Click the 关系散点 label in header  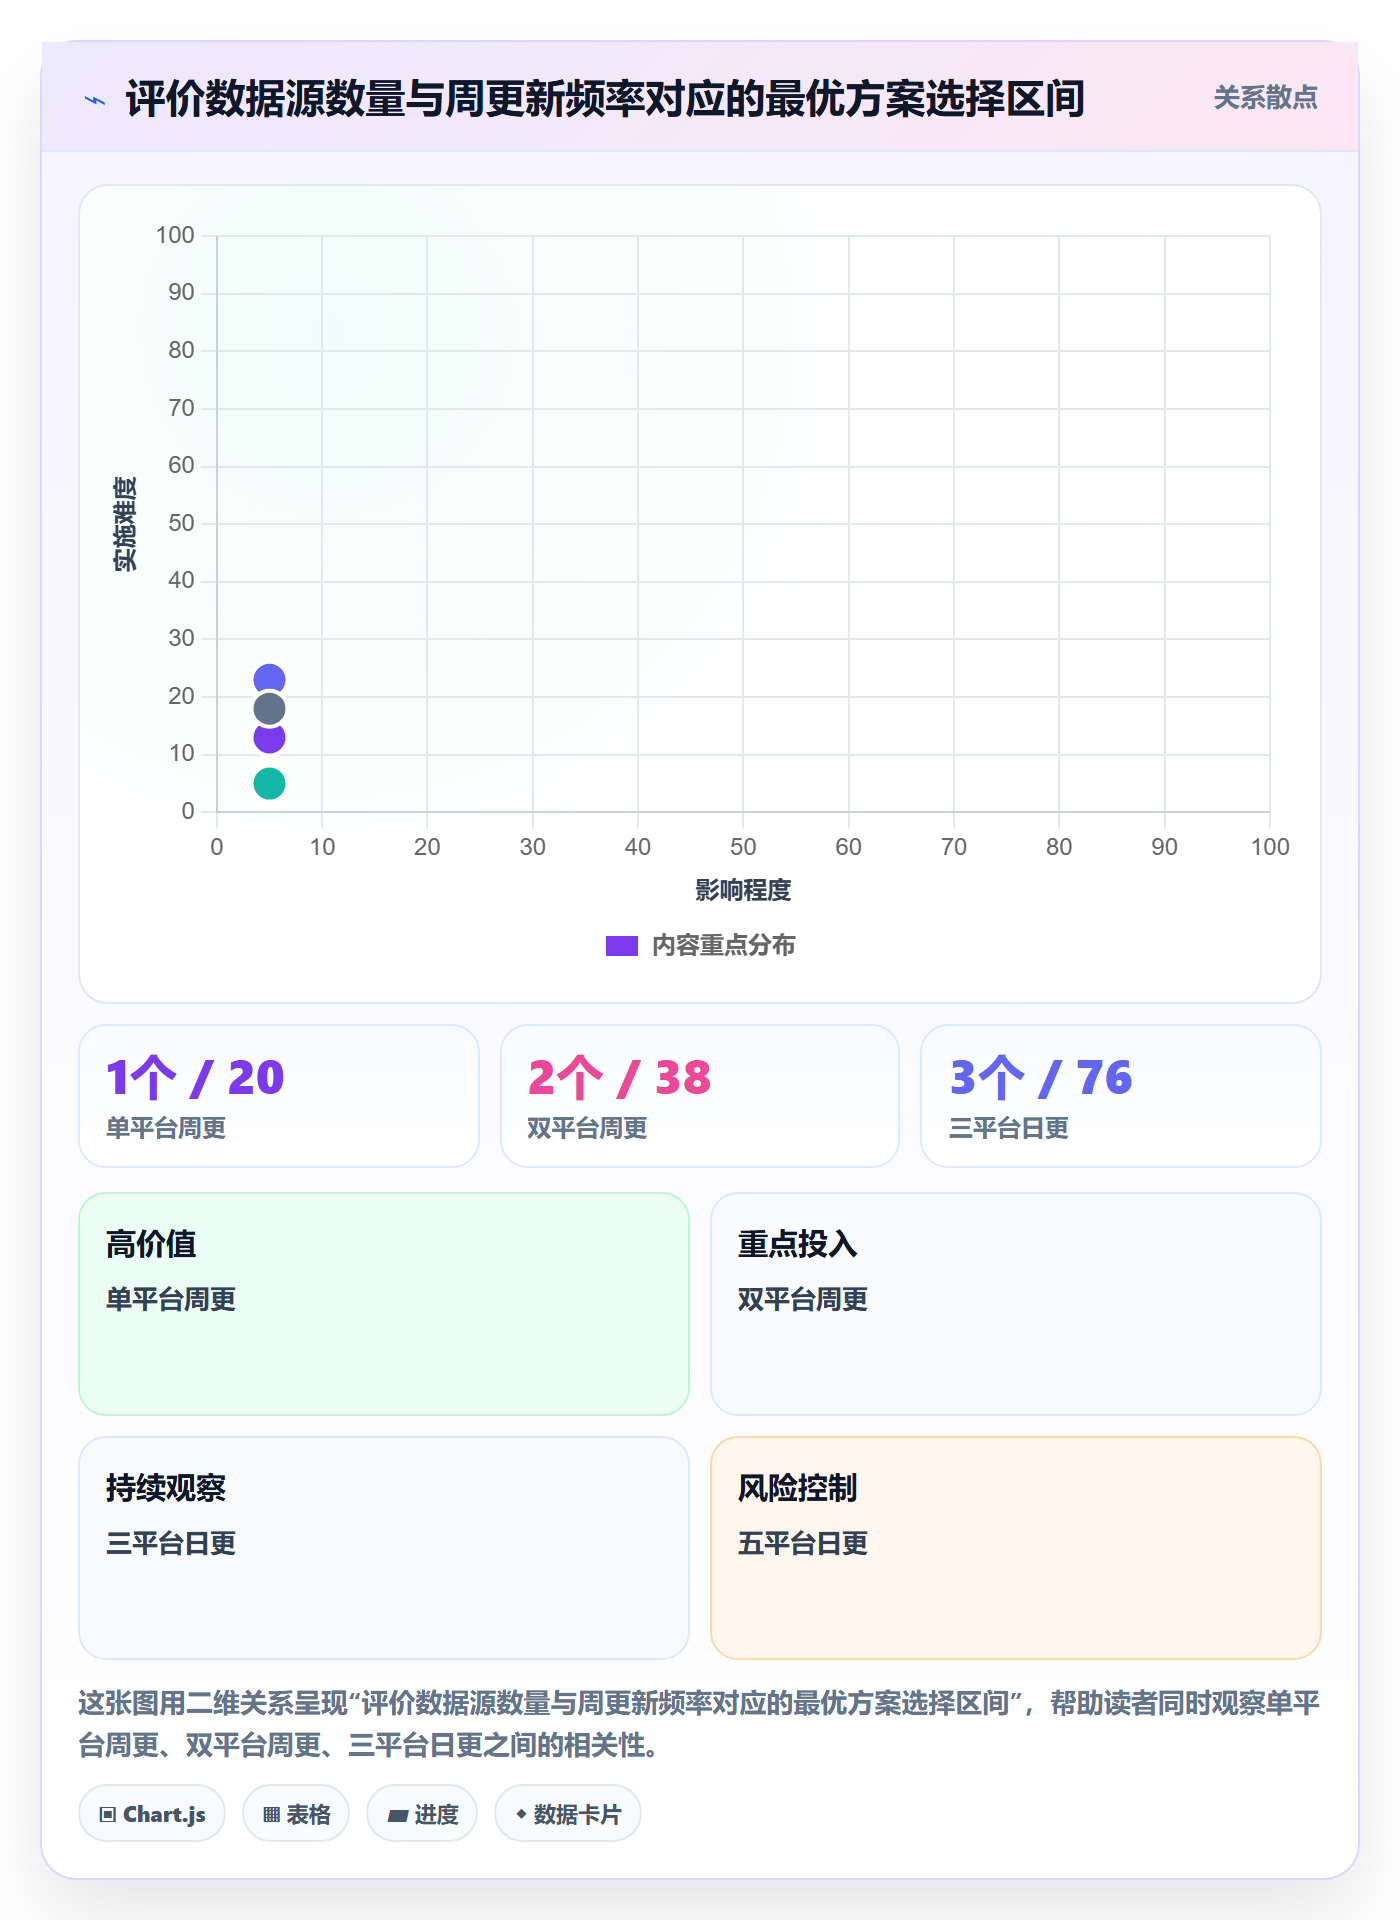pyautogui.click(x=1265, y=98)
